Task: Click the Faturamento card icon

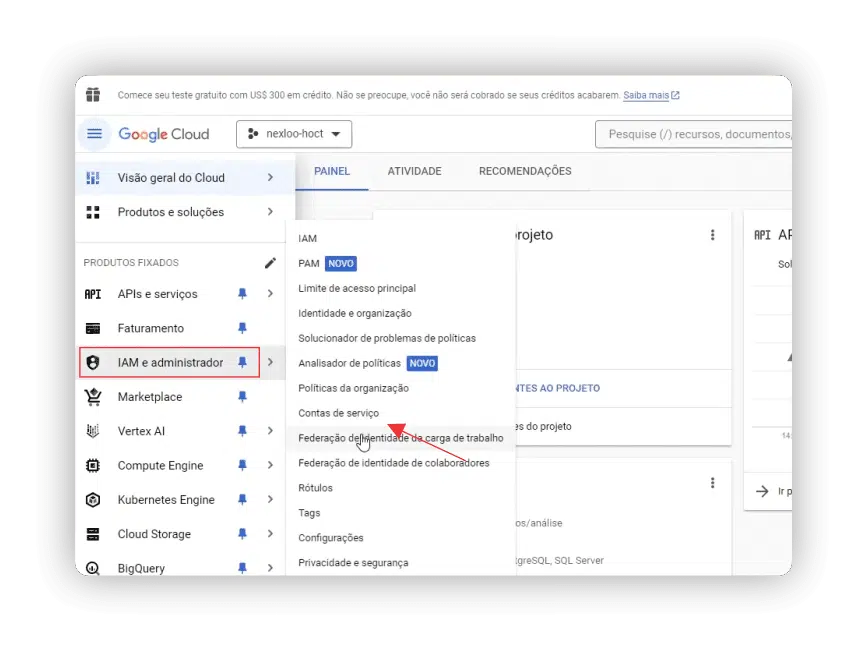Action: point(93,328)
